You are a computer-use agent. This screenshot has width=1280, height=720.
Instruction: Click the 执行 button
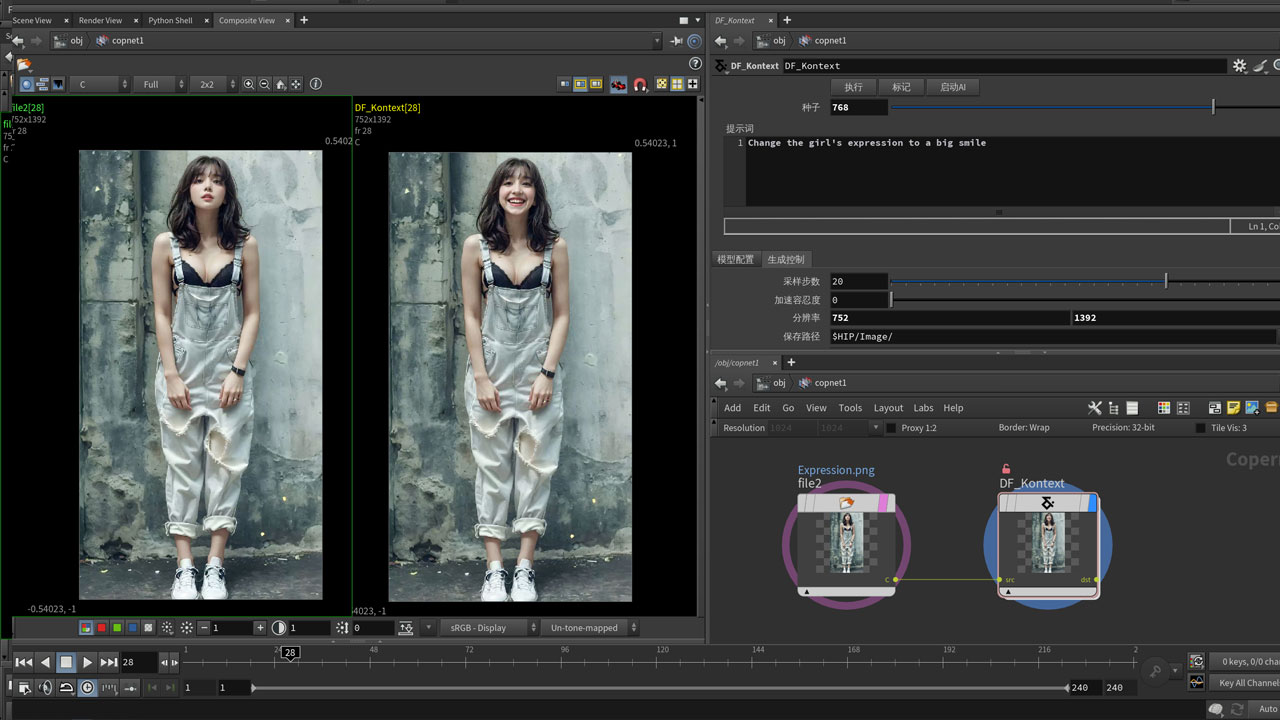click(853, 87)
